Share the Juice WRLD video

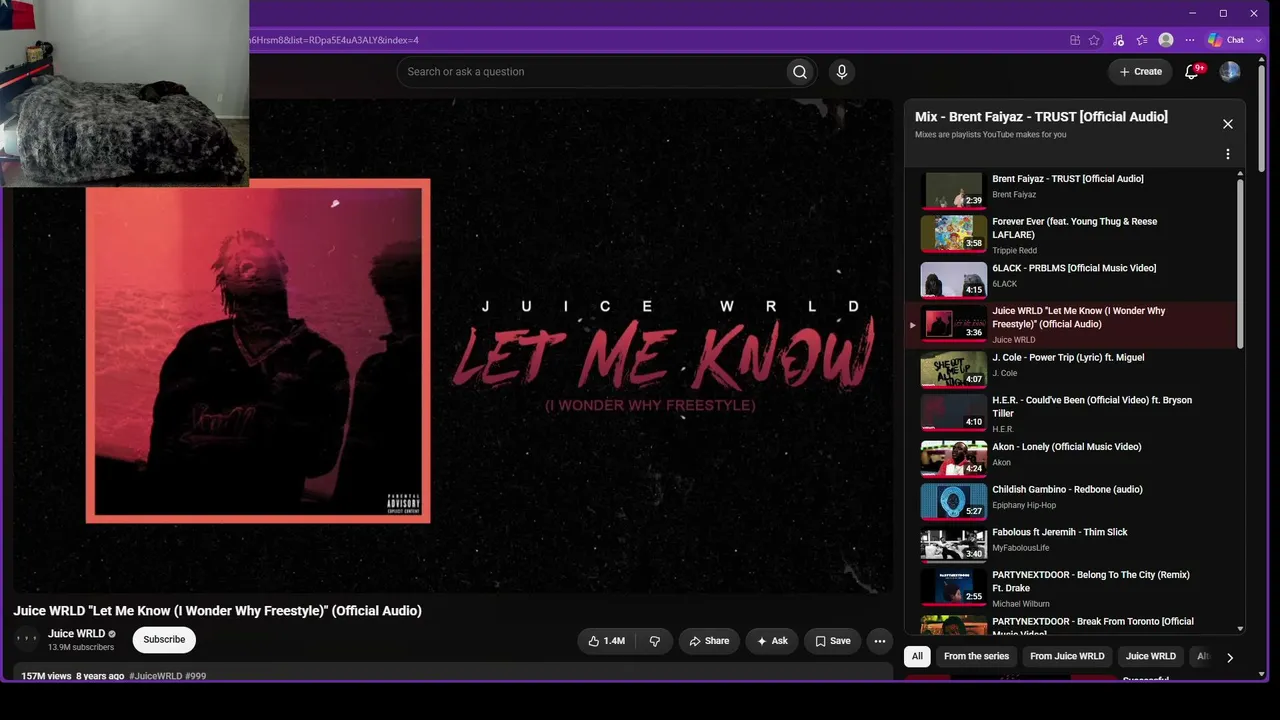(709, 641)
